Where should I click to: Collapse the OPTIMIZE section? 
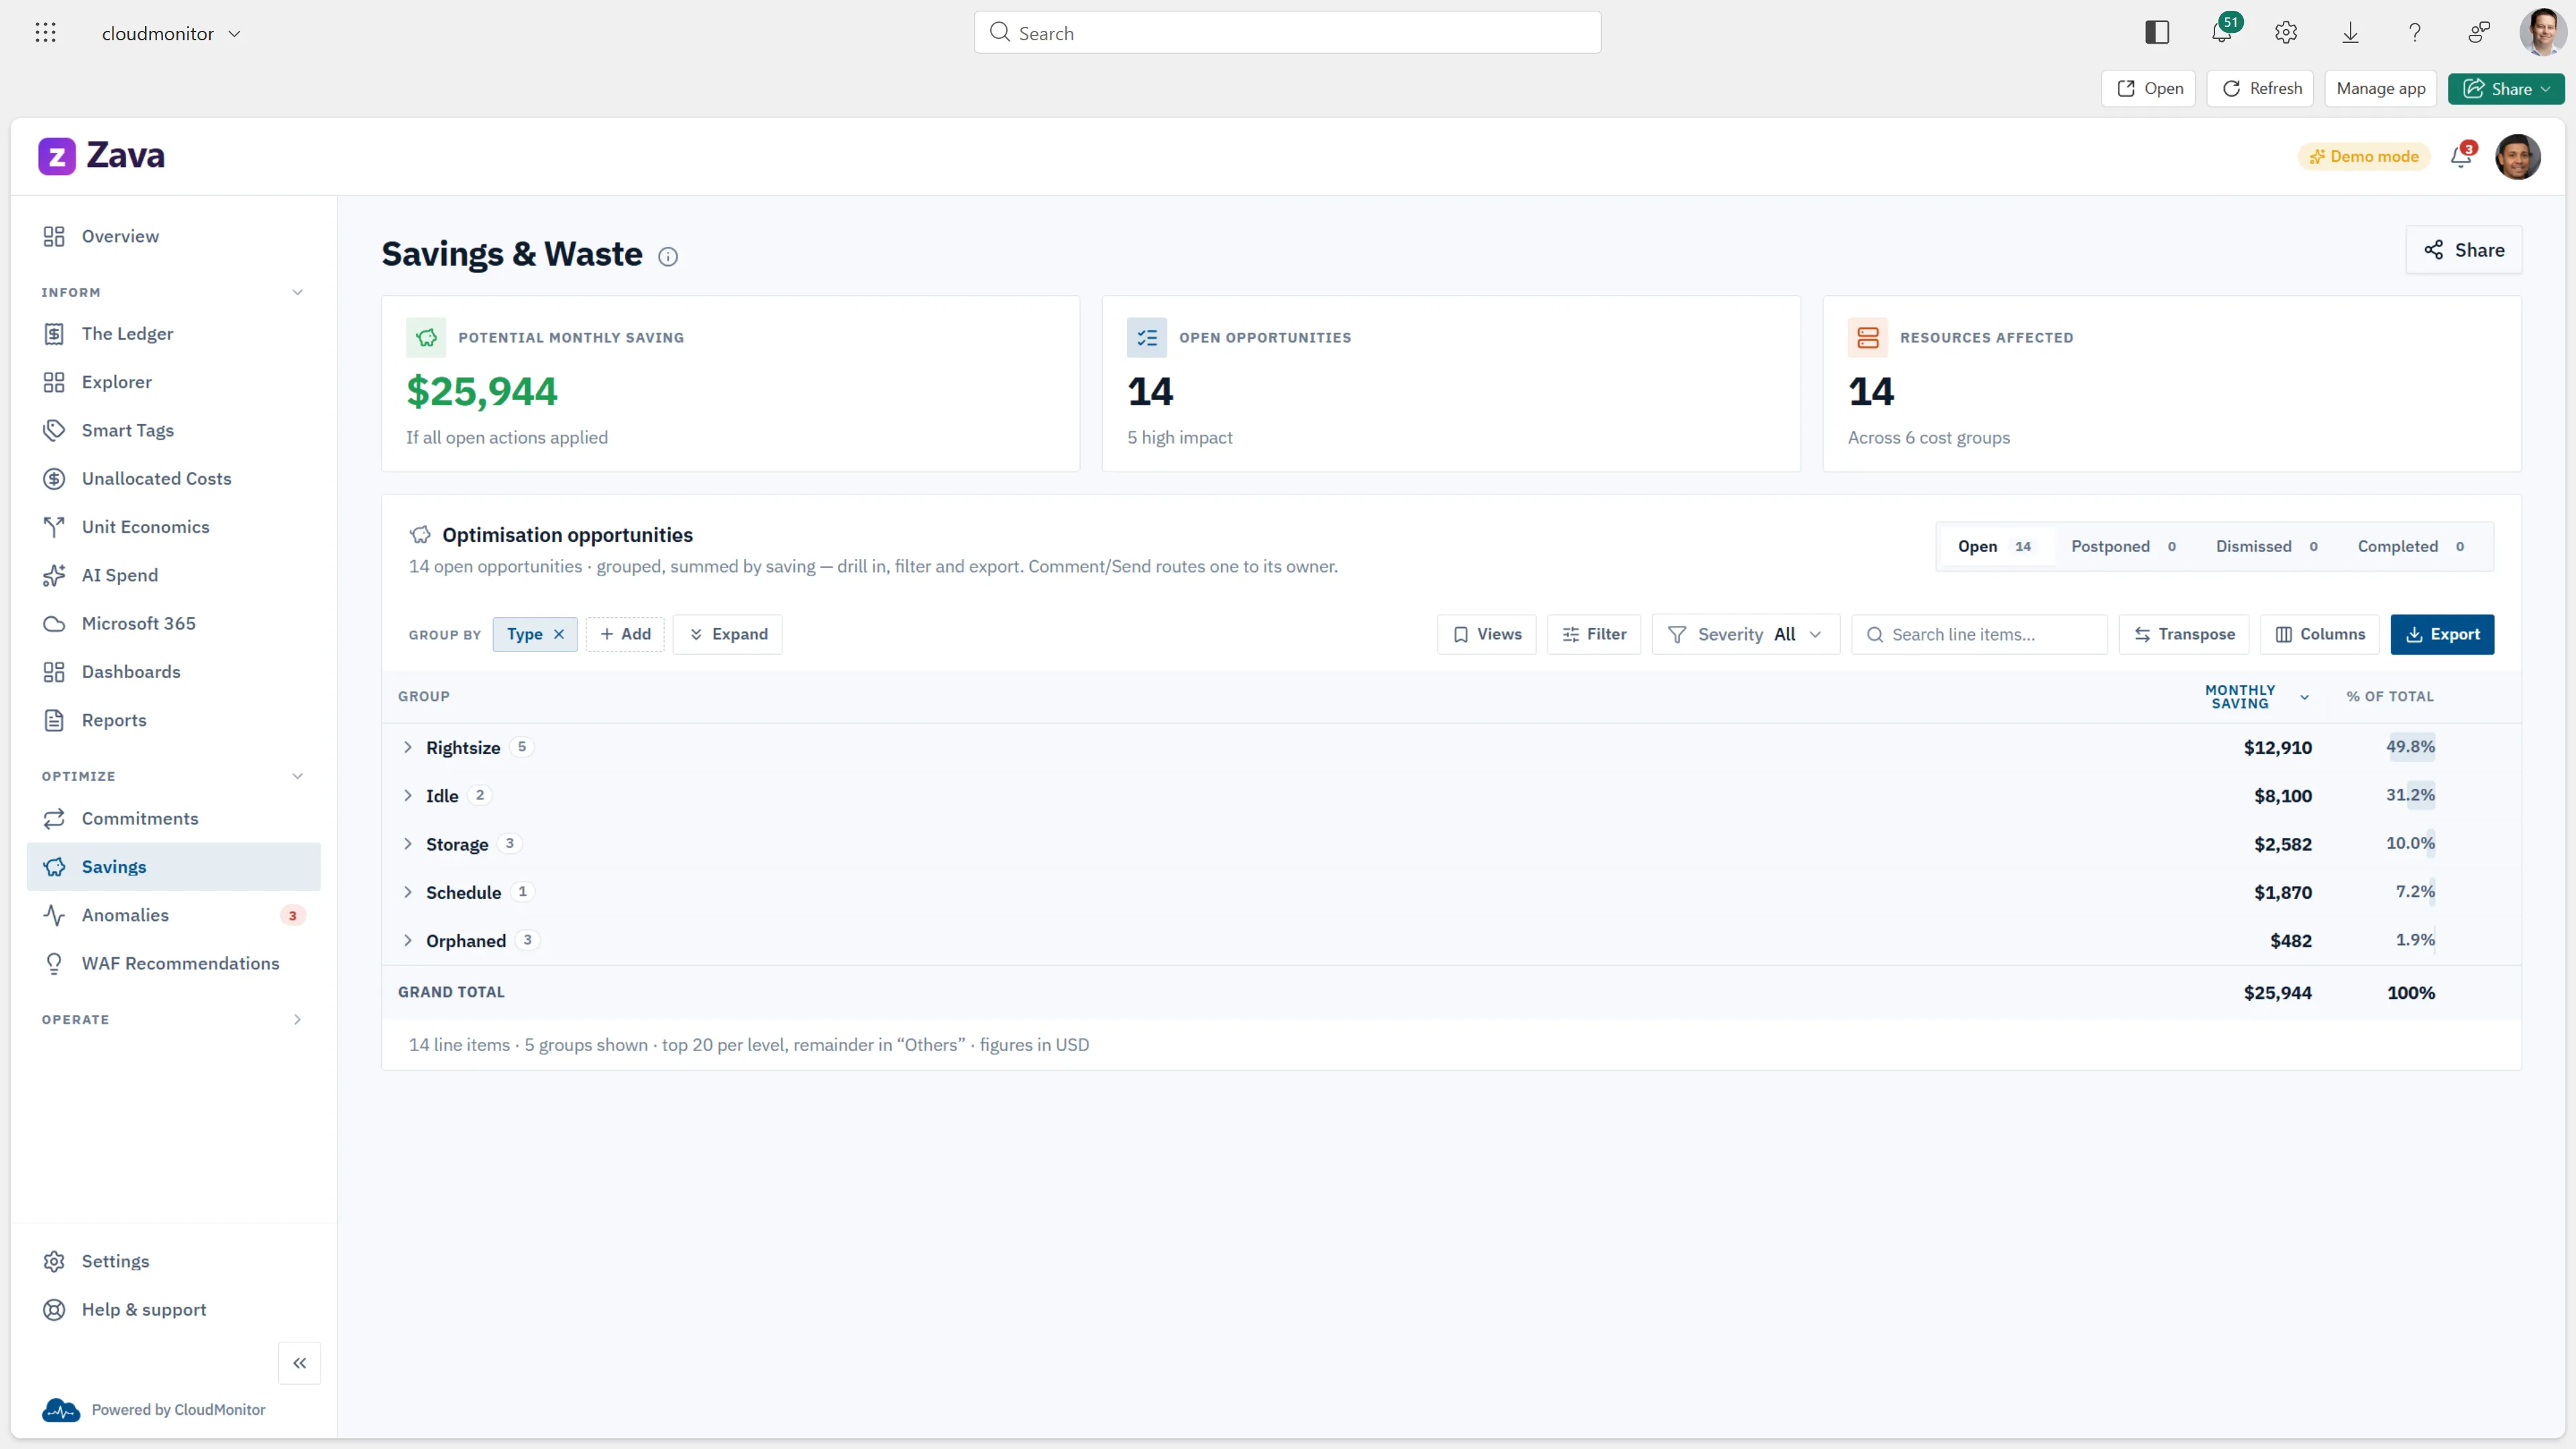[297, 776]
